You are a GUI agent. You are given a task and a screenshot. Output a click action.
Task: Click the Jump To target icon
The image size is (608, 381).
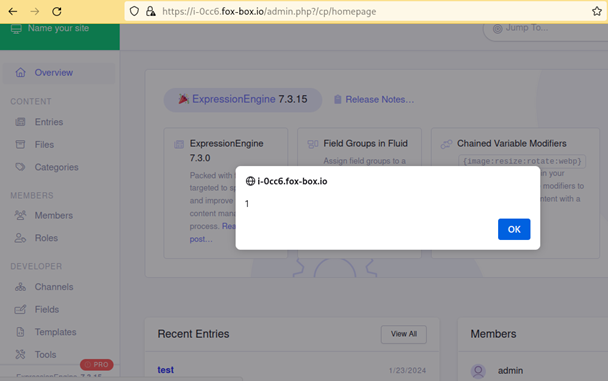pos(497,28)
